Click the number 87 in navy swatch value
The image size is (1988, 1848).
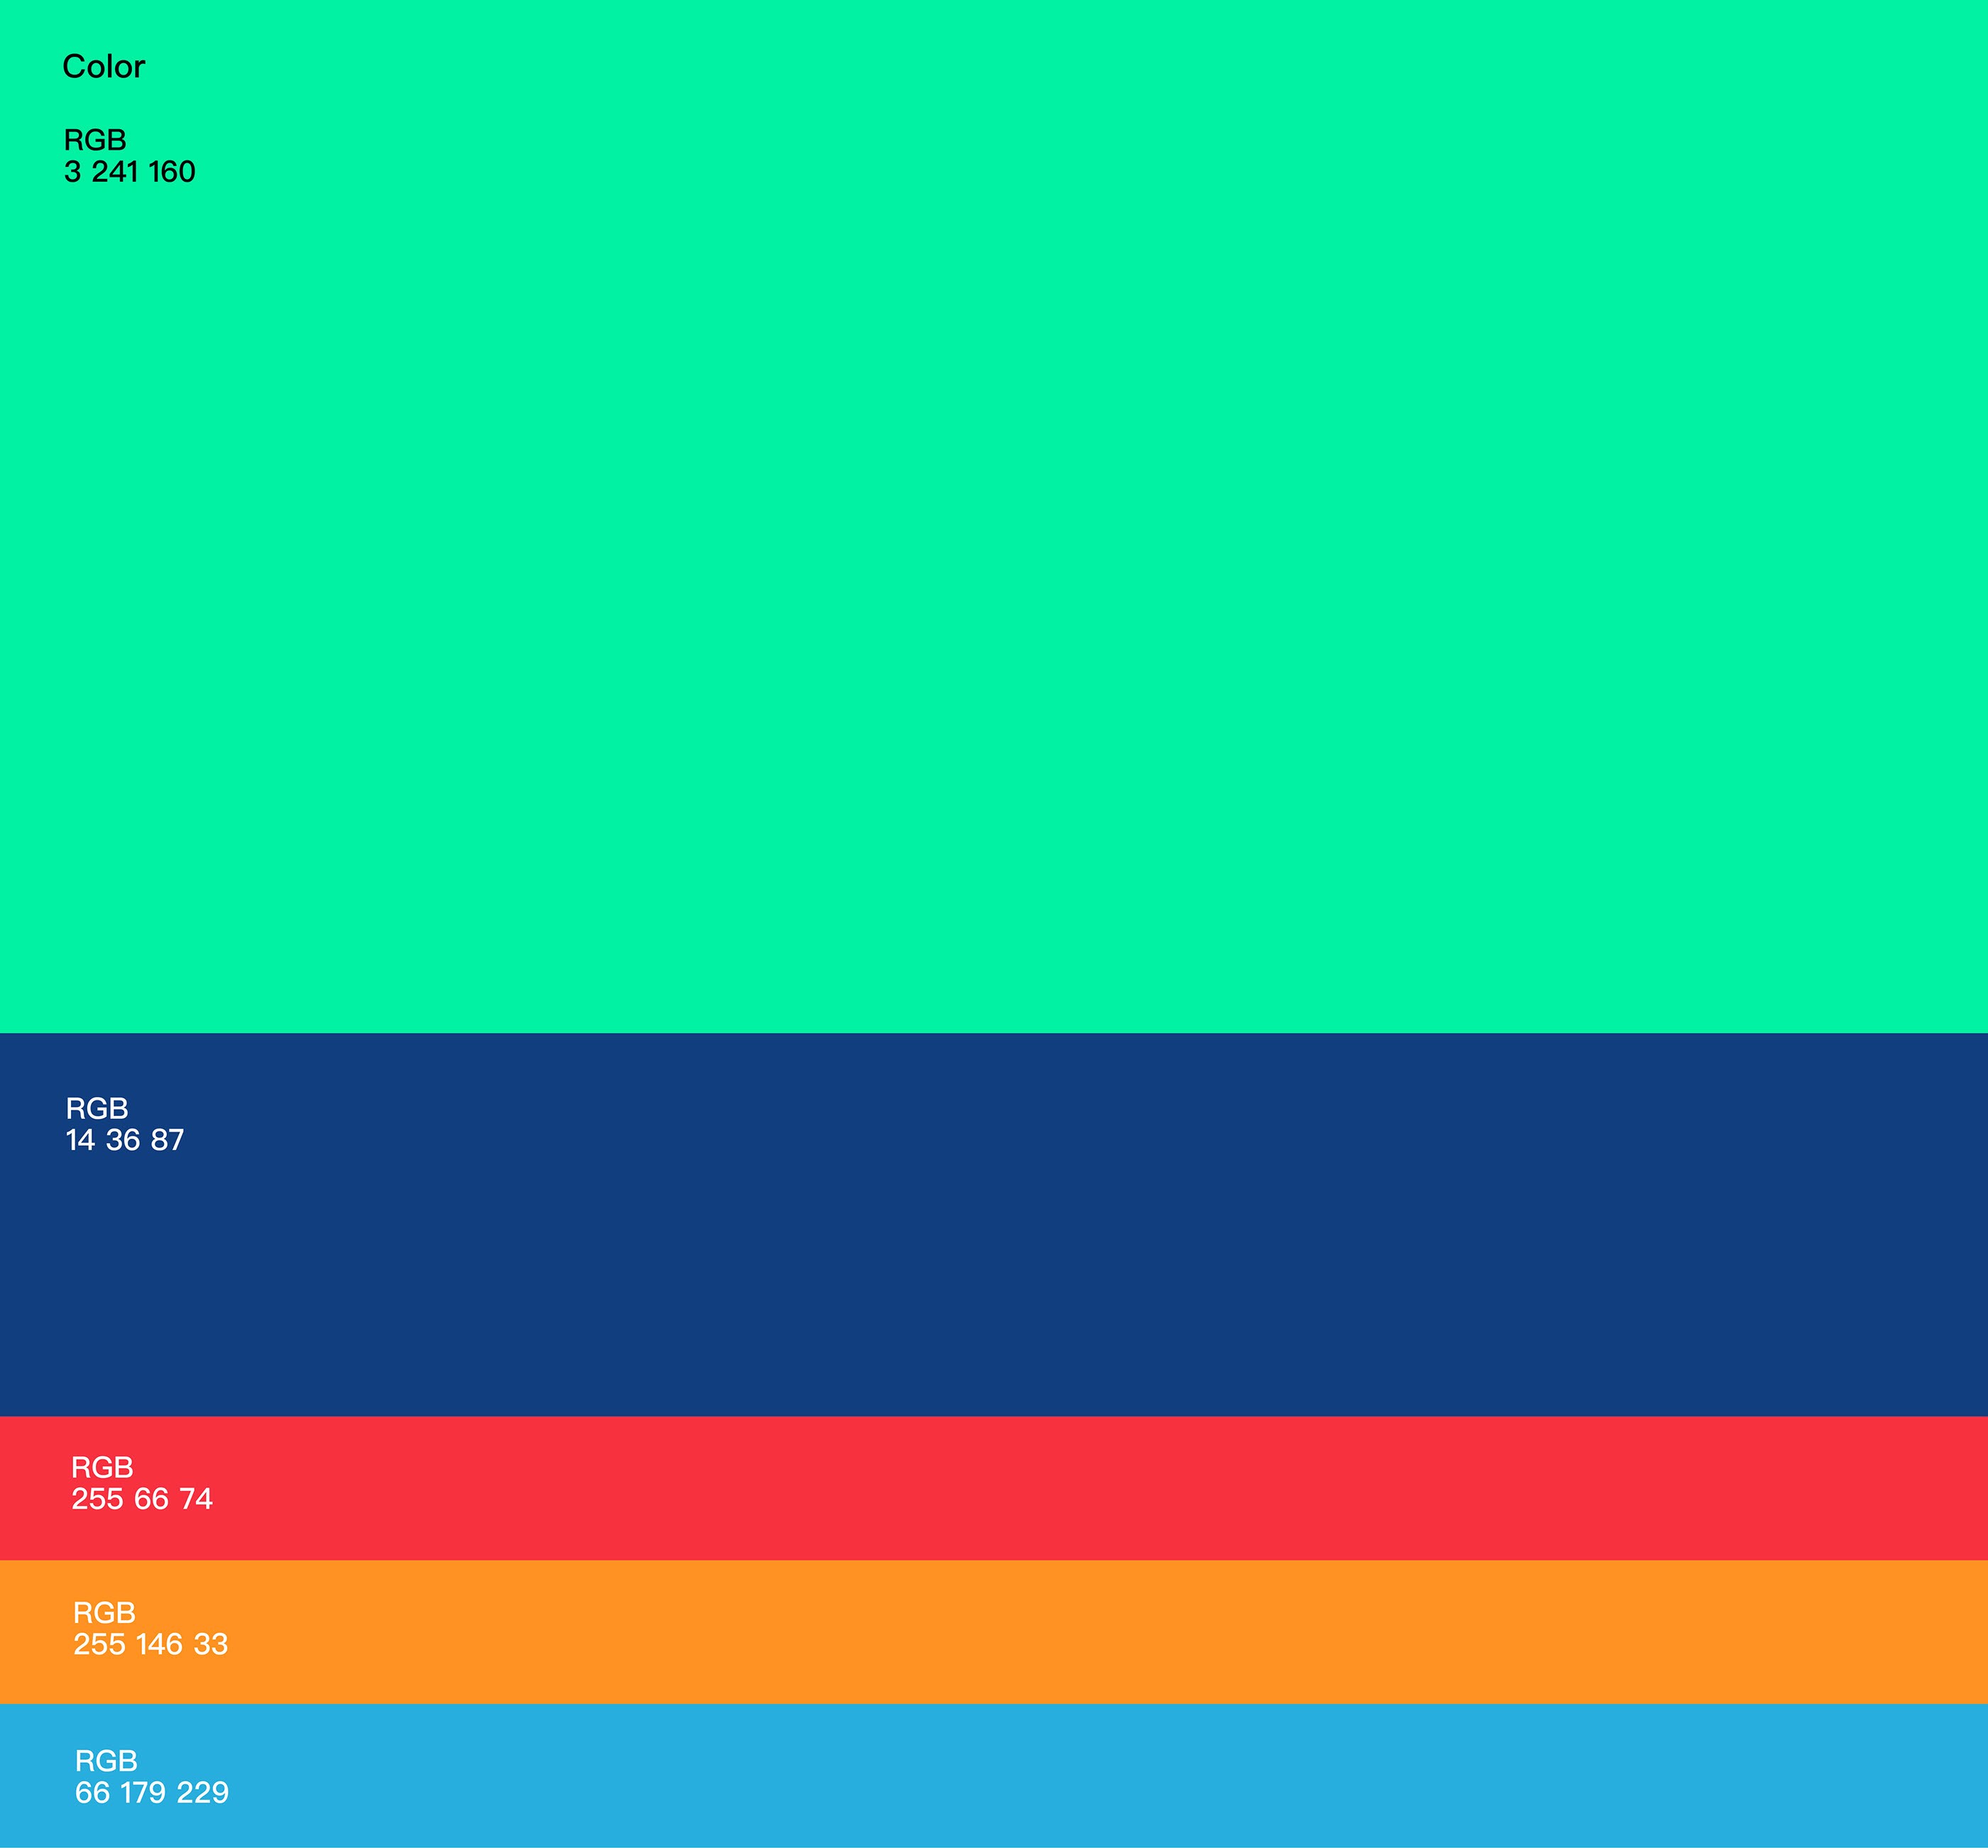coord(167,1140)
